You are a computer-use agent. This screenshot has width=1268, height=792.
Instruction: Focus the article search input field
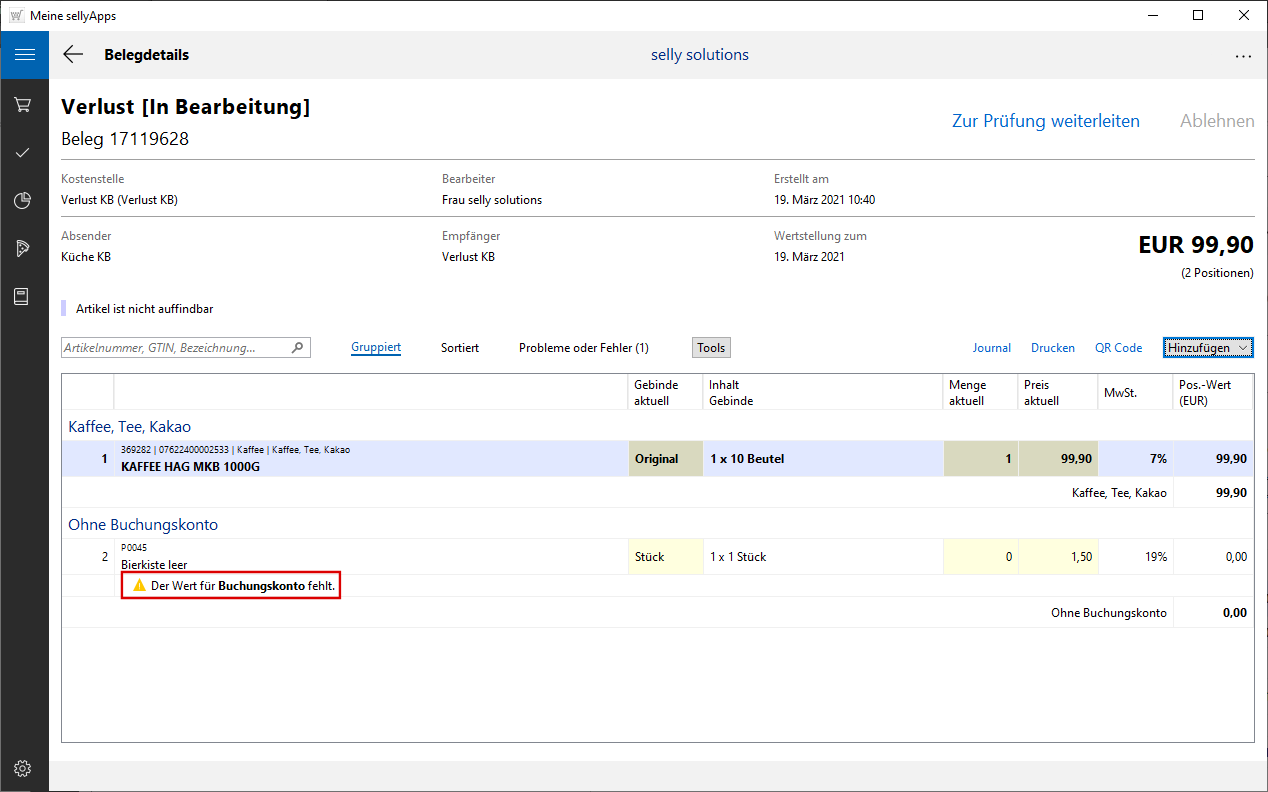tap(175, 348)
